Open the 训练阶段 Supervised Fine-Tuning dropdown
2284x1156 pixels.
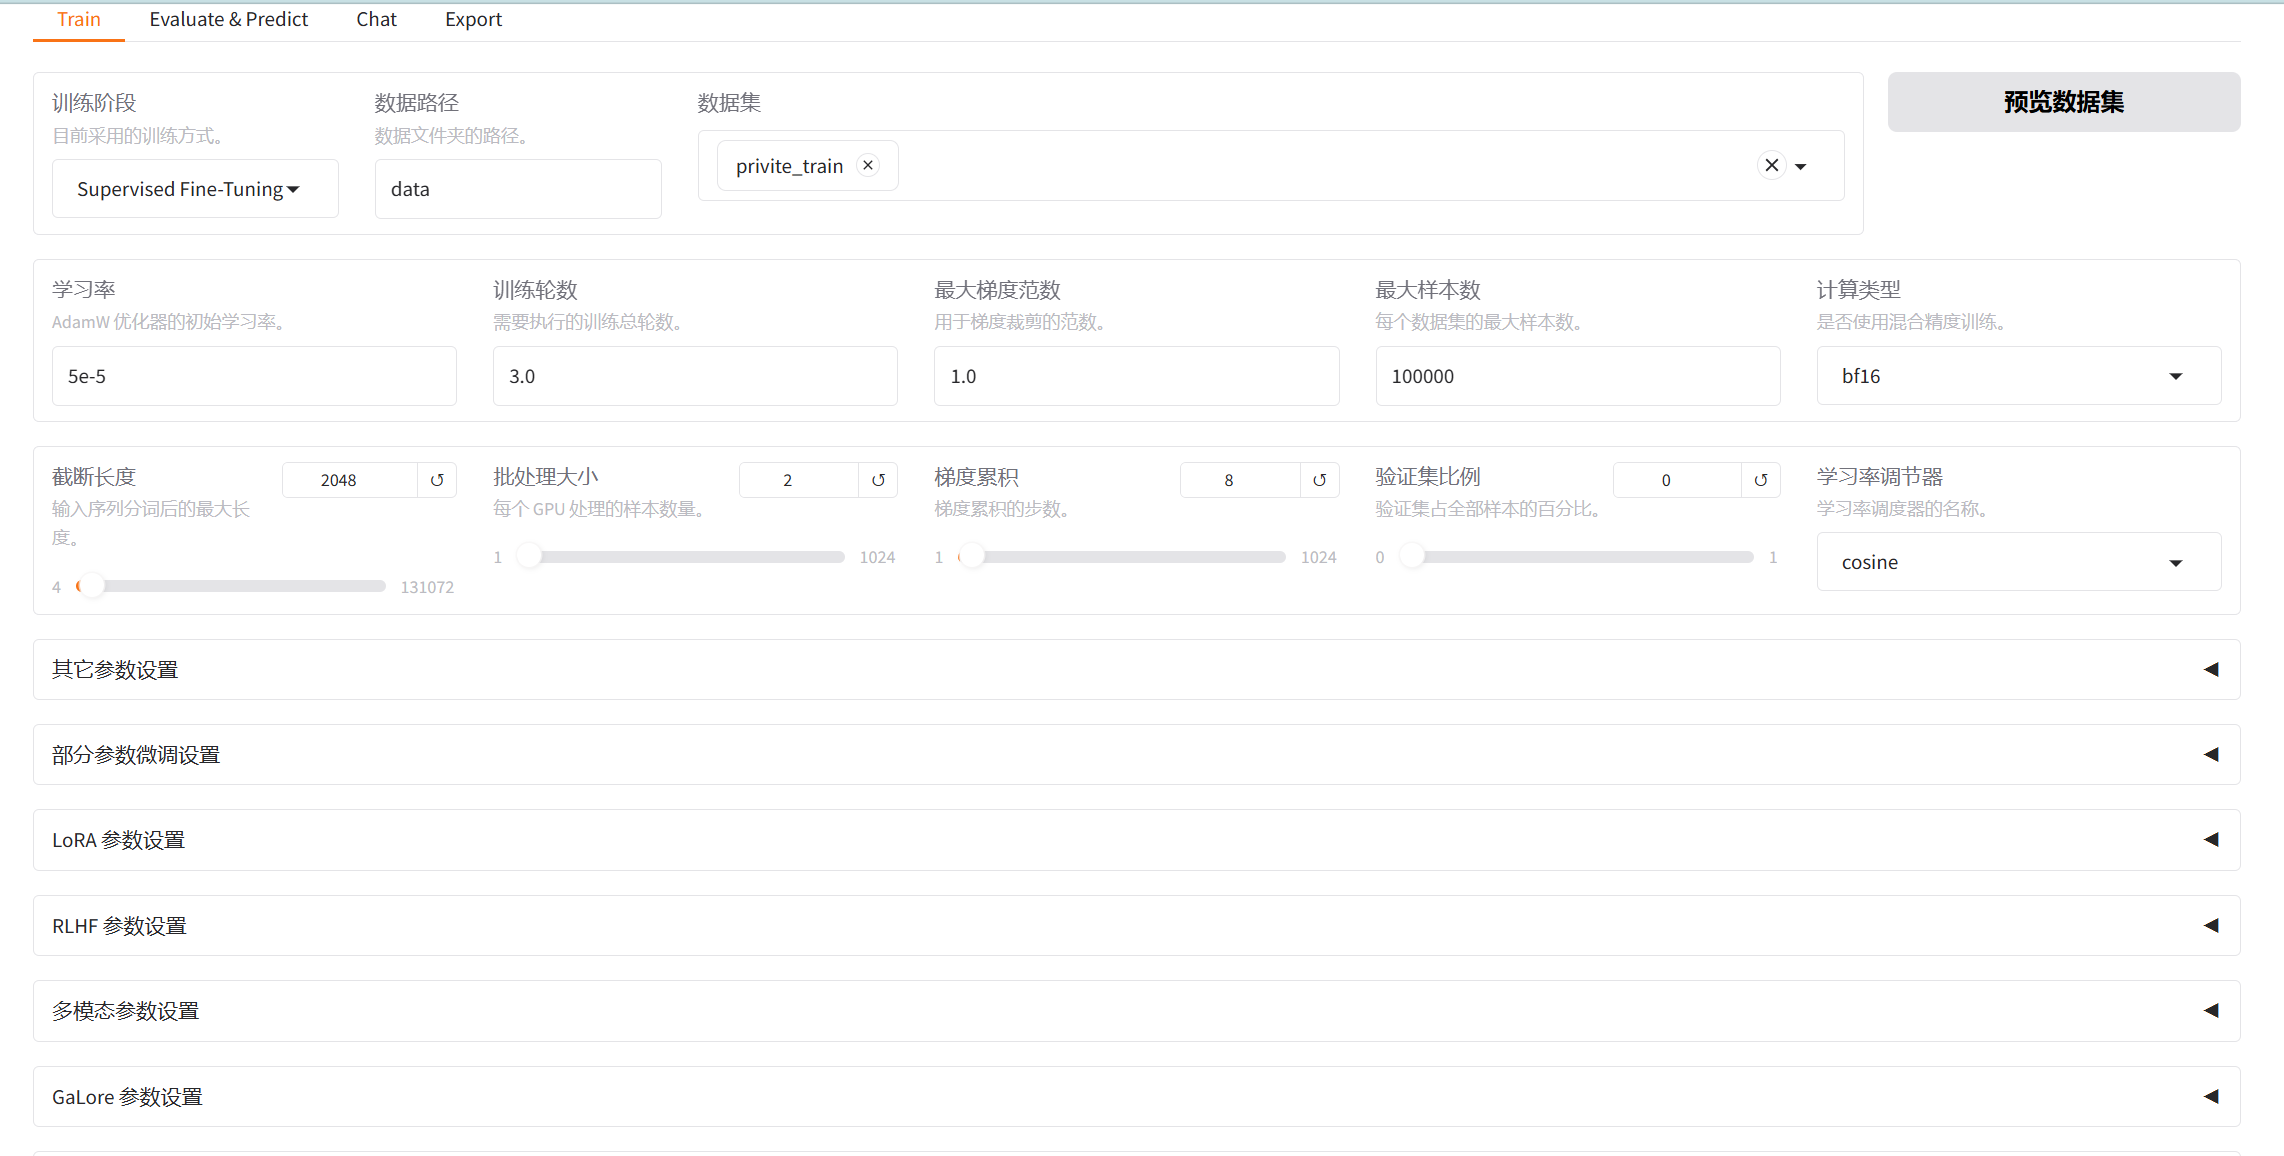(195, 189)
